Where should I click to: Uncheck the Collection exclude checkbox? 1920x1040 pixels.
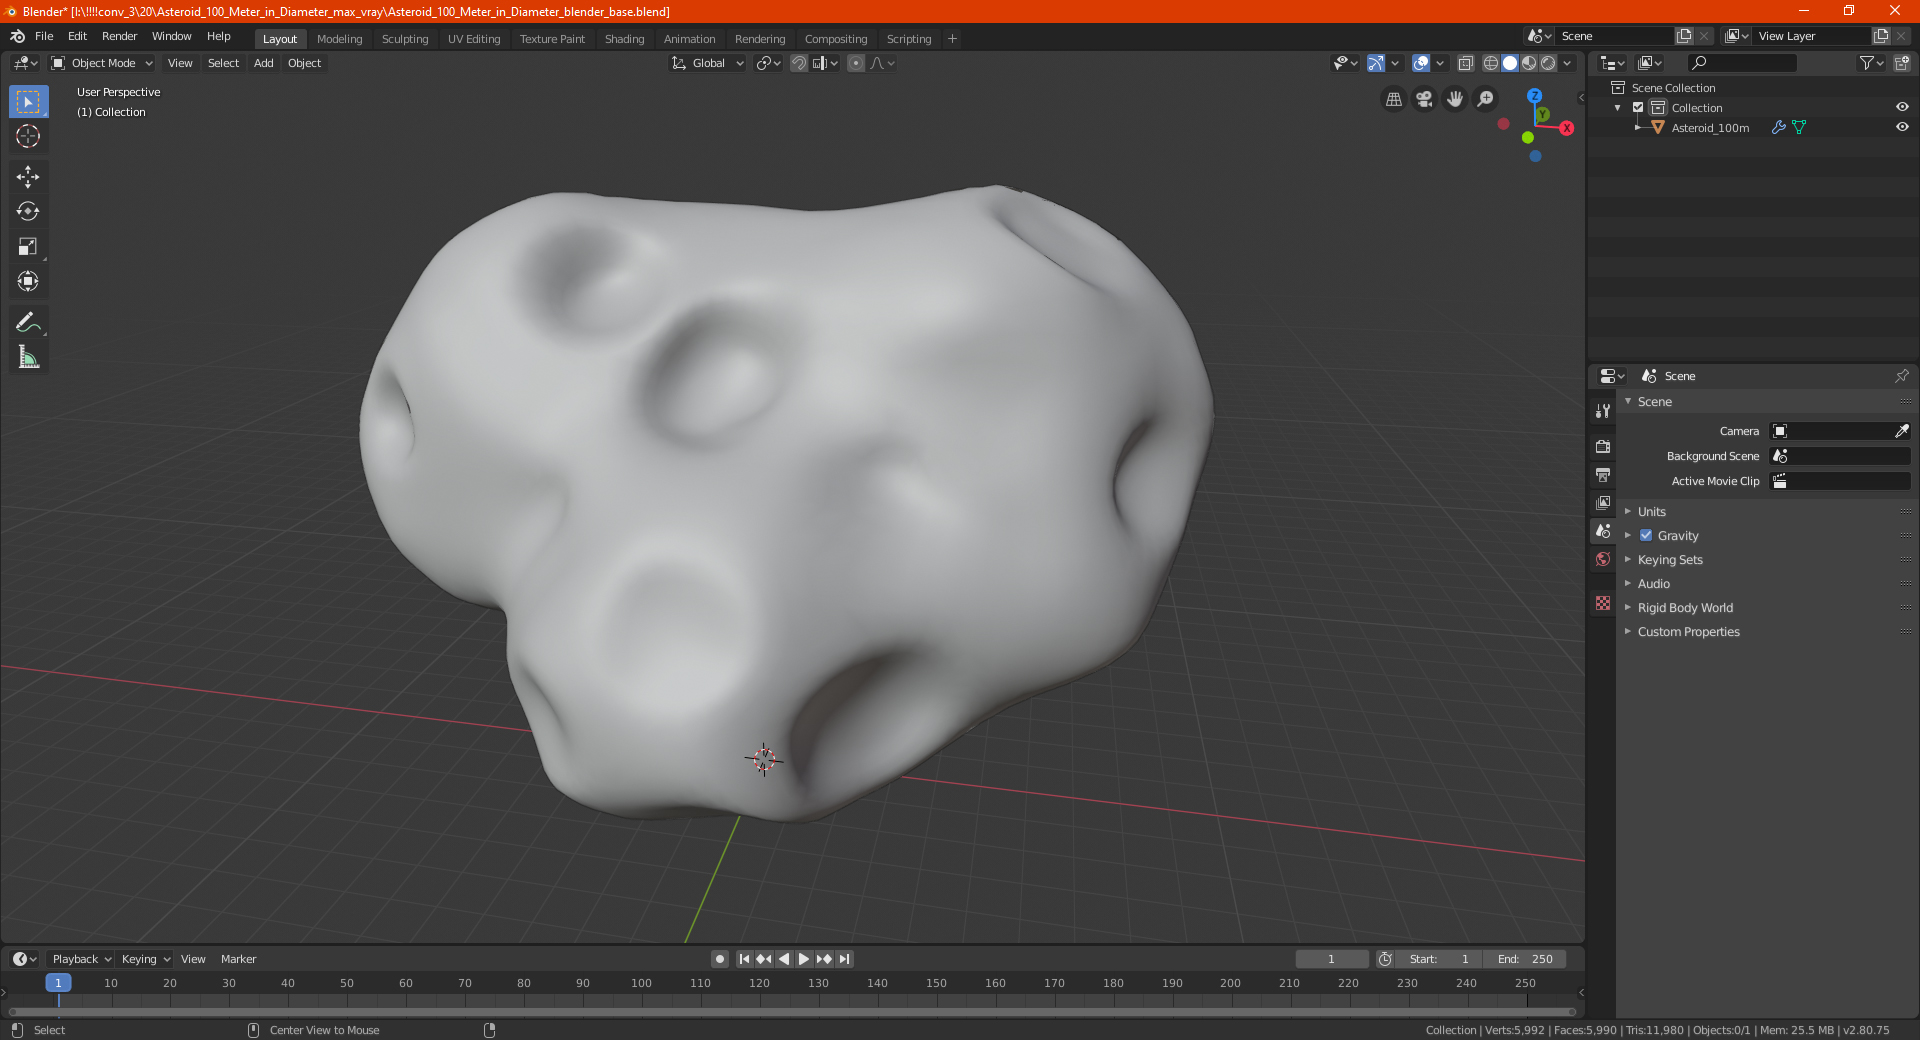click(1638, 107)
